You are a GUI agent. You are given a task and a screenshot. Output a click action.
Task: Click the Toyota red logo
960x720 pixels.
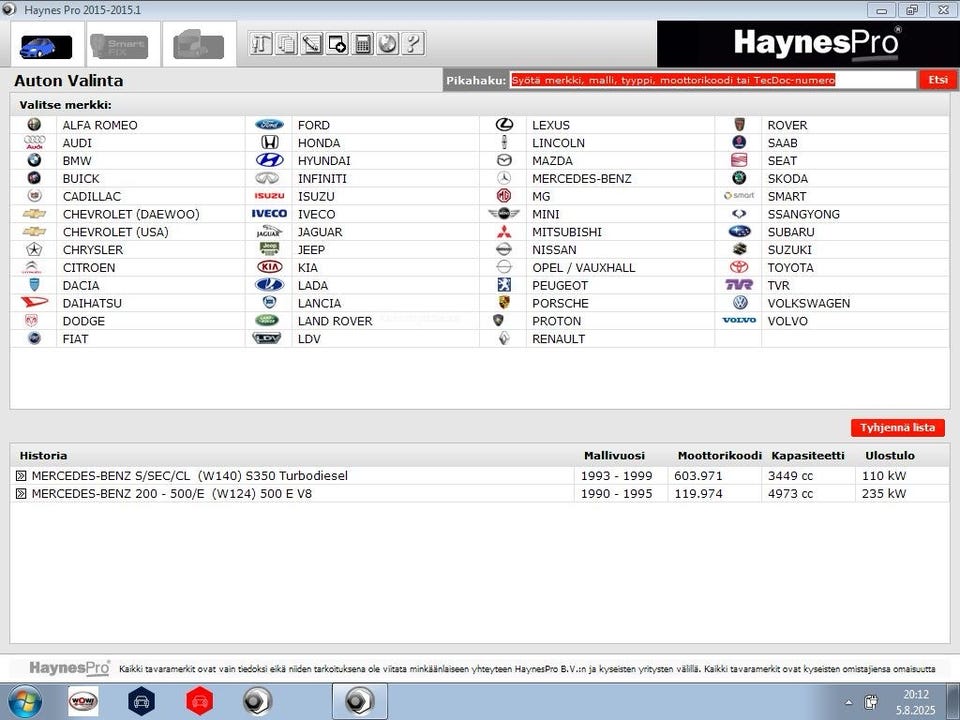(740, 267)
